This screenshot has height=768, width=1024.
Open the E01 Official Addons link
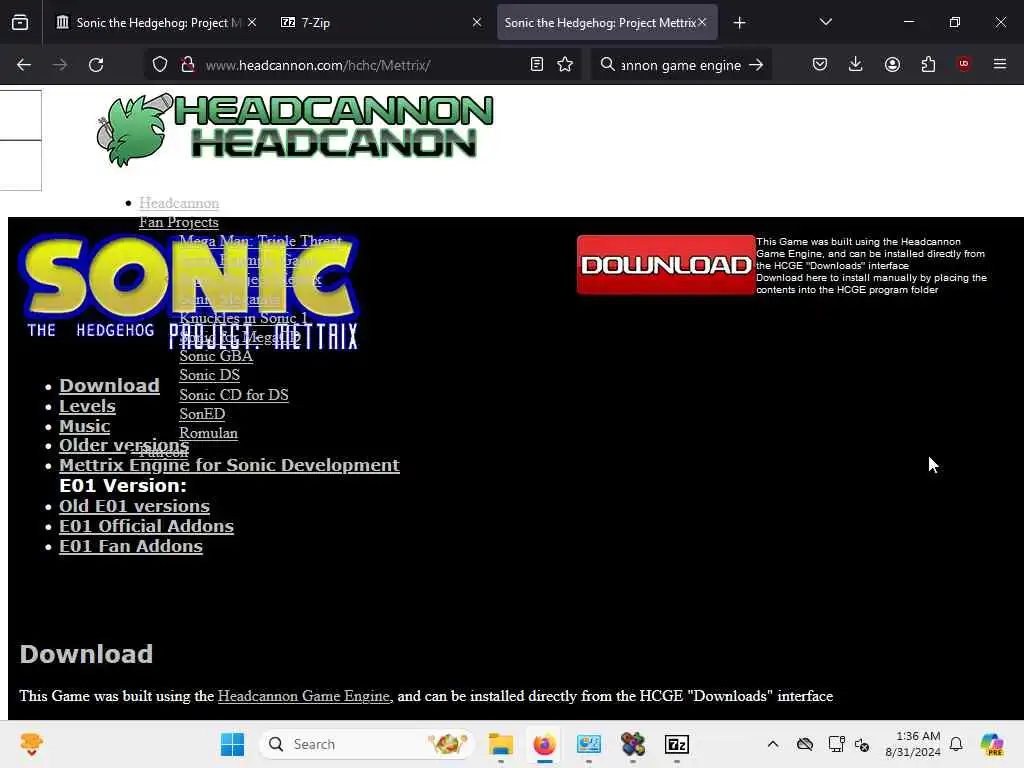pos(146,526)
